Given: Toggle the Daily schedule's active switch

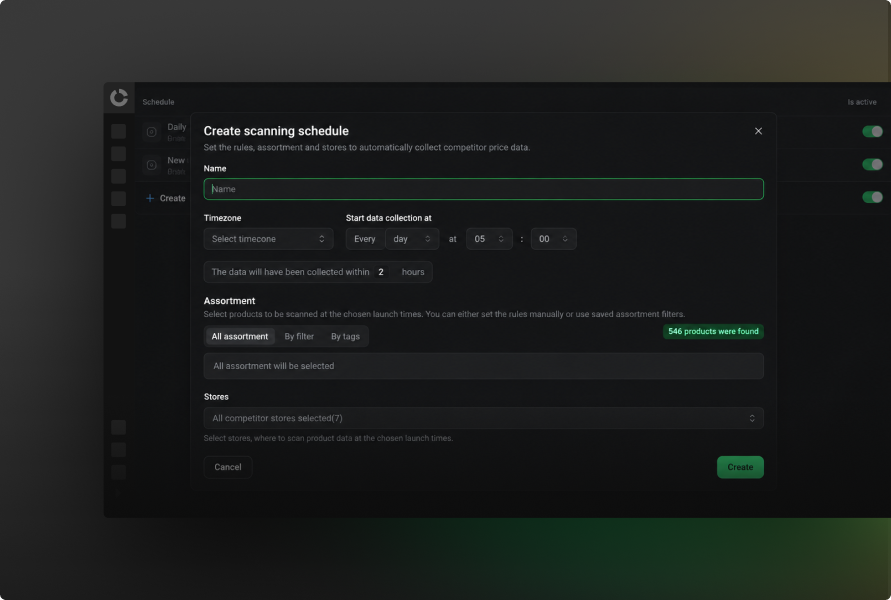Looking at the screenshot, I should click(x=872, y=131).
